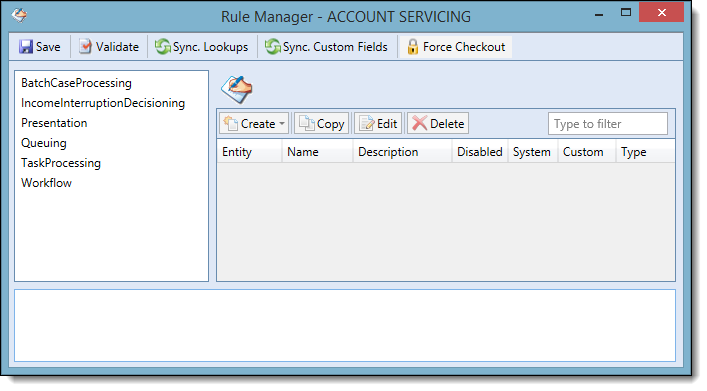Select BatchCaseProcessing in the list

point(76,83)
